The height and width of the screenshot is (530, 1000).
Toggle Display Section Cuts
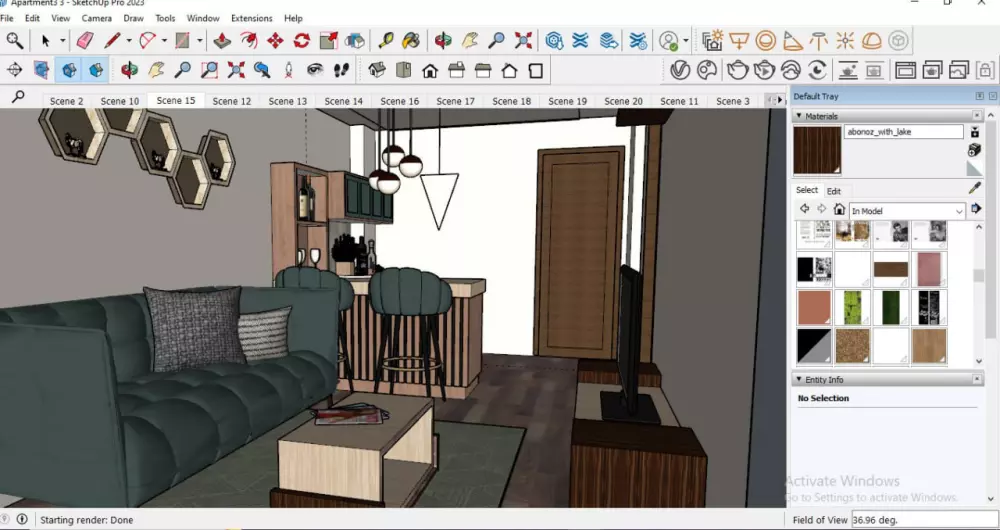[69, 70]
